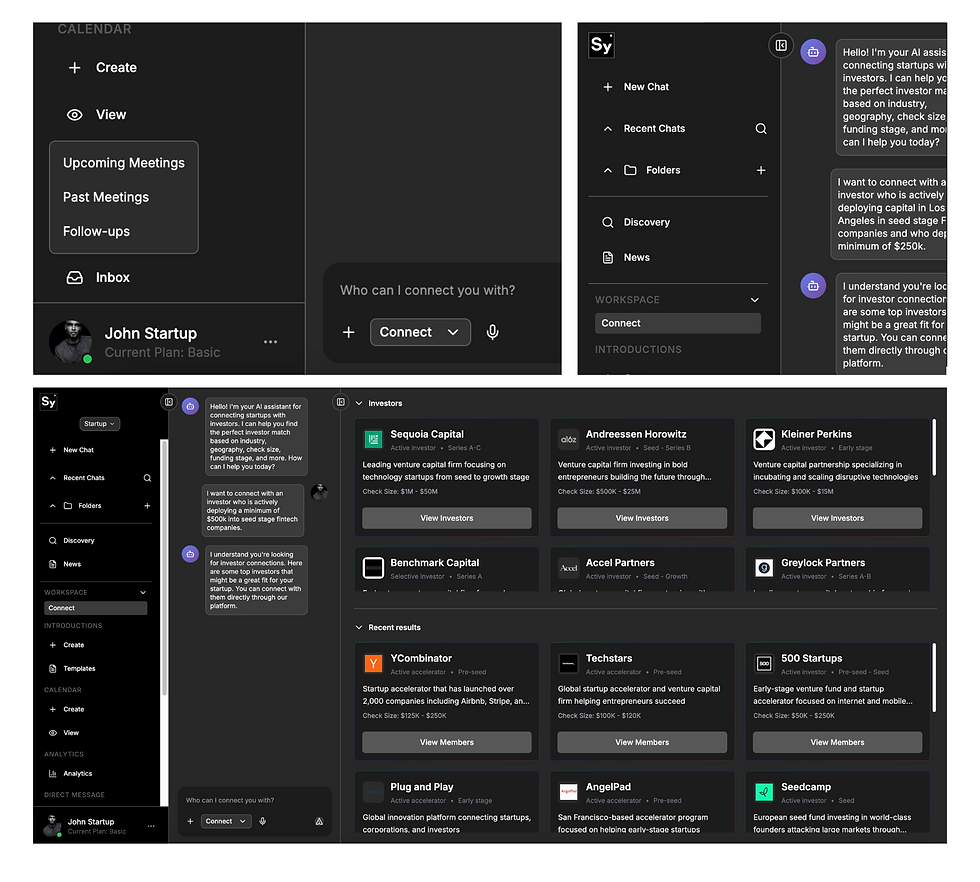Select Follow-ups in the View submenu
This screenshot has width=980, height=882.
96,232
